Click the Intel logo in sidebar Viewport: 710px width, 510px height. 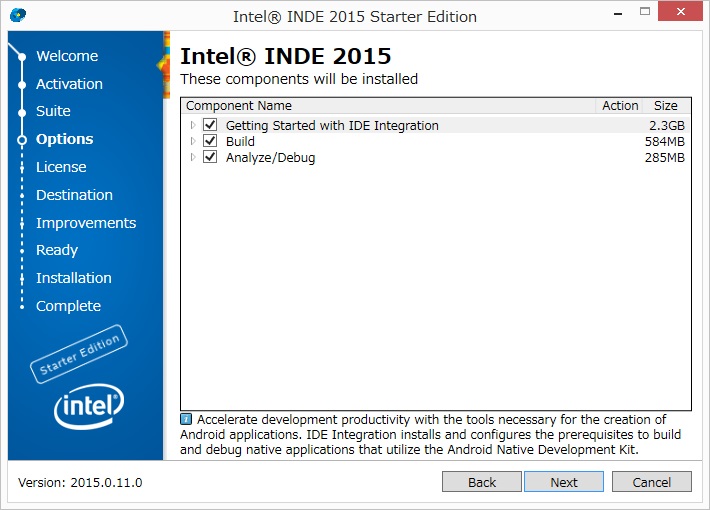(87, 404)
